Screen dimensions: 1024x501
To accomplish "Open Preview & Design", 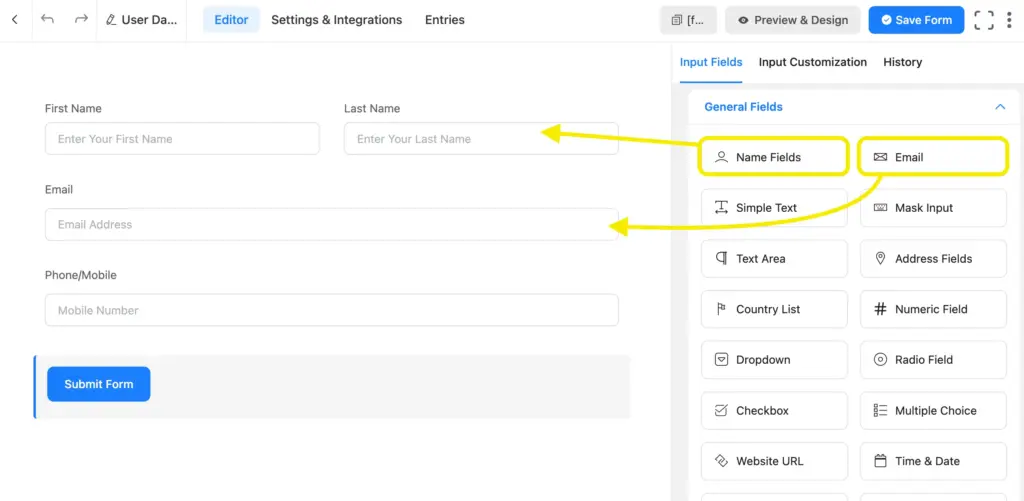I will point(792,20).
